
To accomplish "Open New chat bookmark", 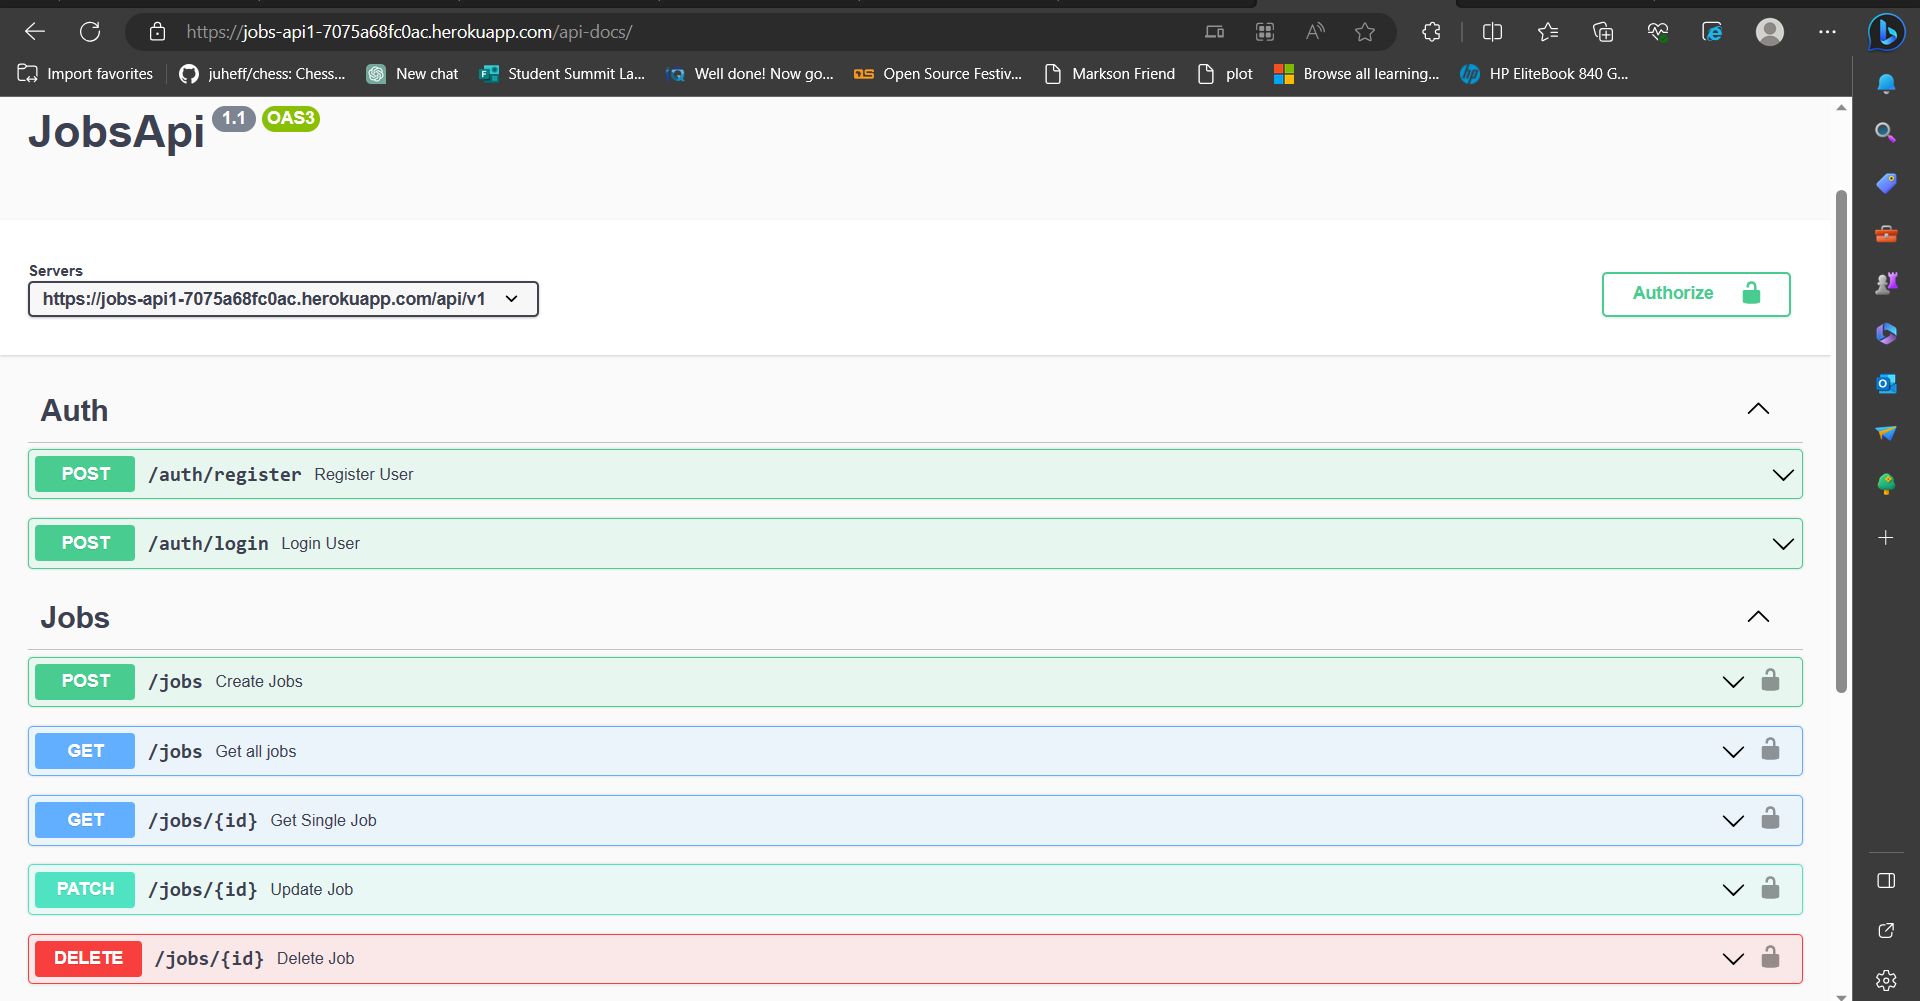I will click(x=412, y=74).
